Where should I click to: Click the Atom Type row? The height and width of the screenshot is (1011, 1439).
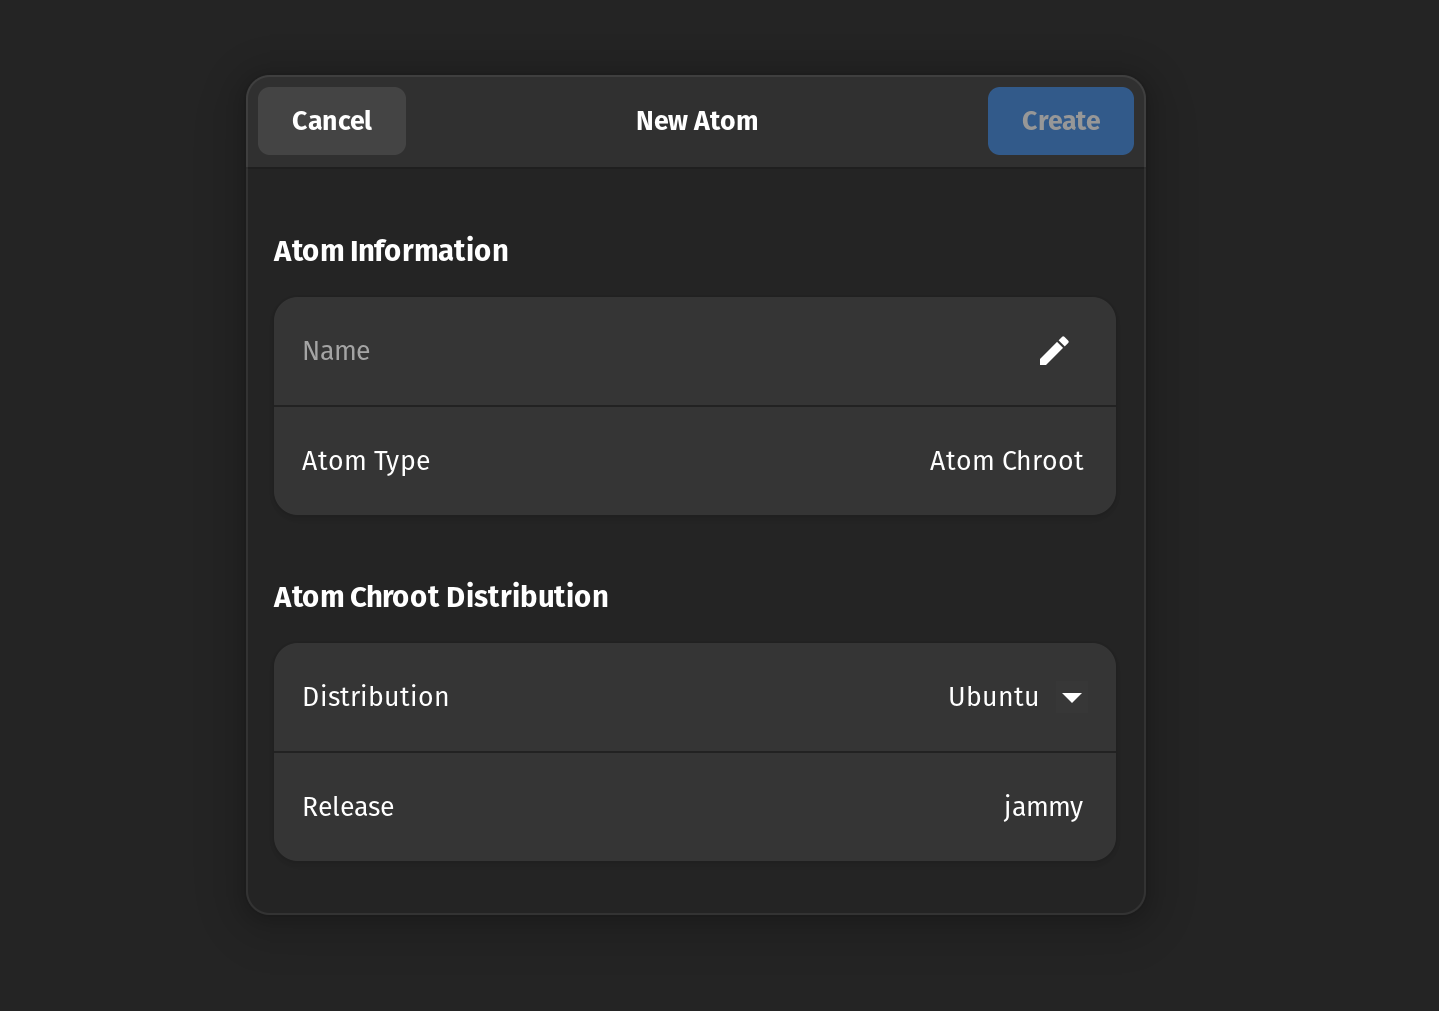(x=695, y=460)
